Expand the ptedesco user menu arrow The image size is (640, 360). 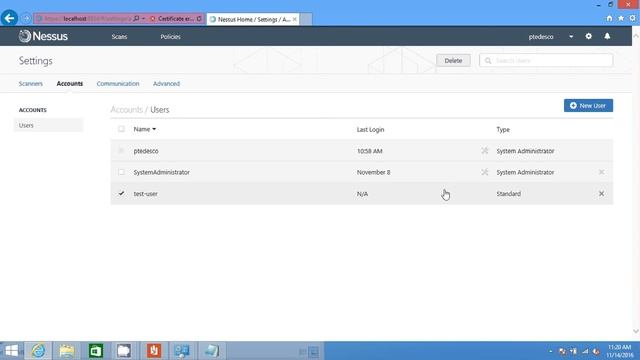571,37
